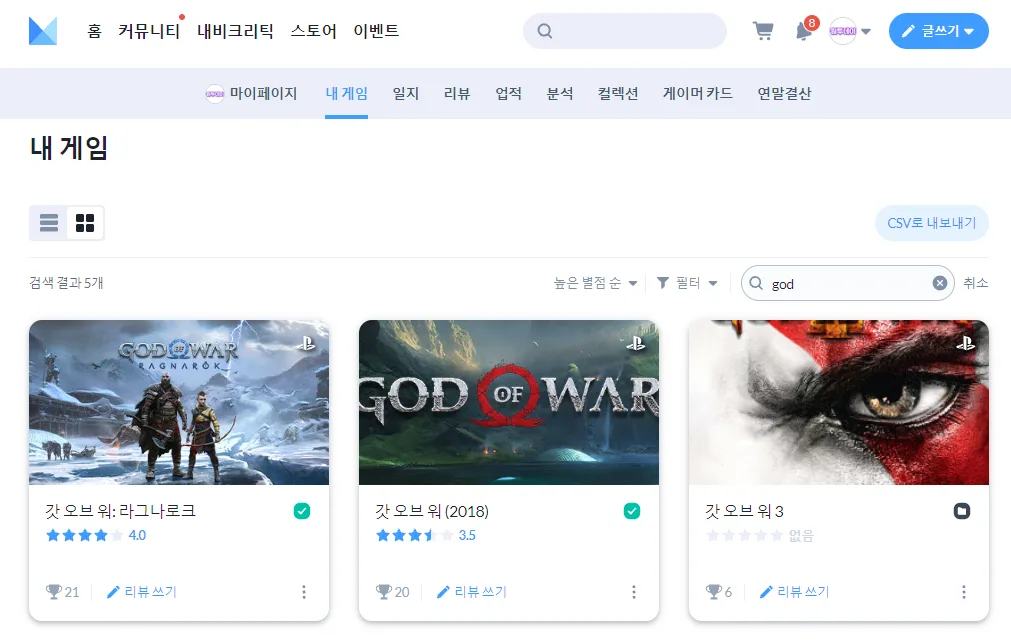
Task: Open 커뮤니티 menu item
Action: (x=149, y=31)
